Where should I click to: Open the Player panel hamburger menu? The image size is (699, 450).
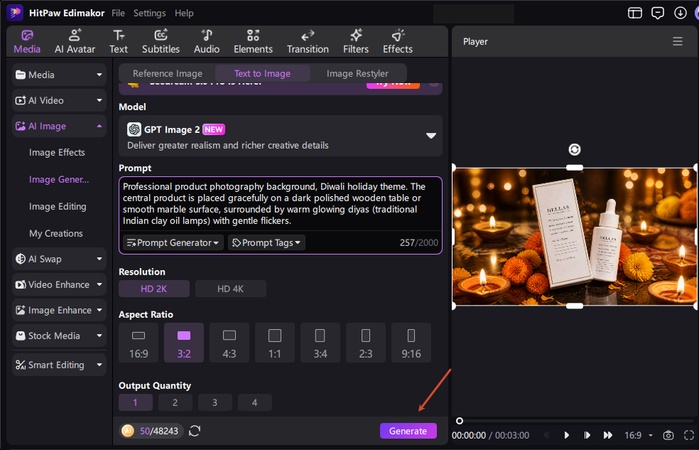pos(678,41)
